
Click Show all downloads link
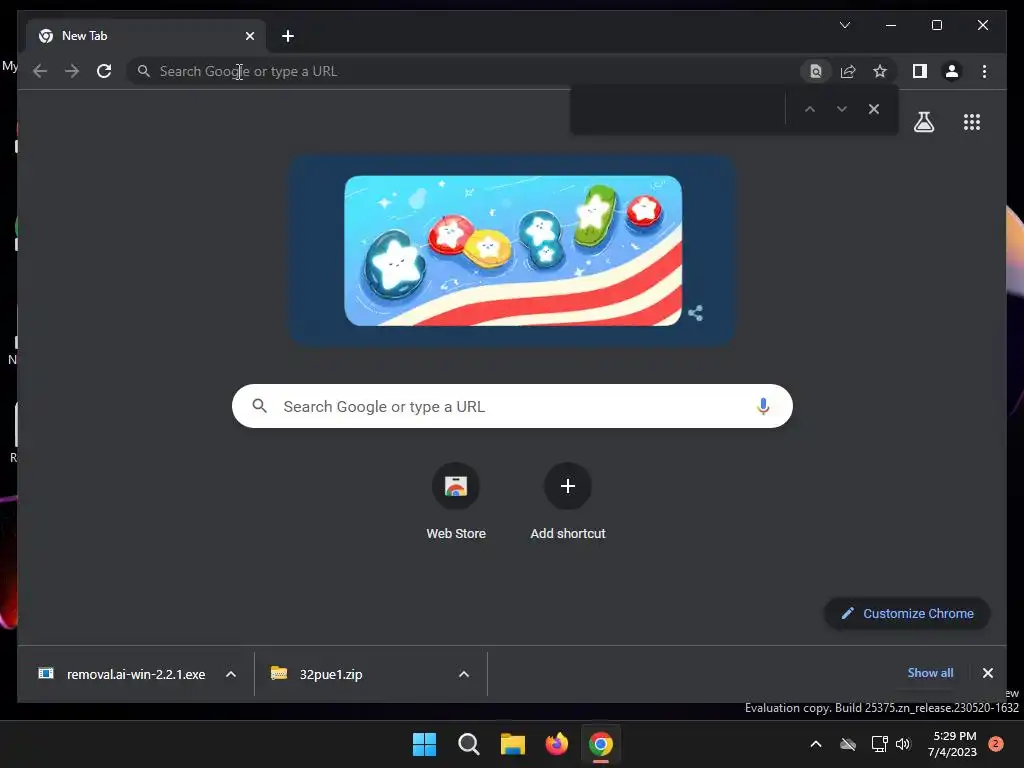tap(930, 673)
